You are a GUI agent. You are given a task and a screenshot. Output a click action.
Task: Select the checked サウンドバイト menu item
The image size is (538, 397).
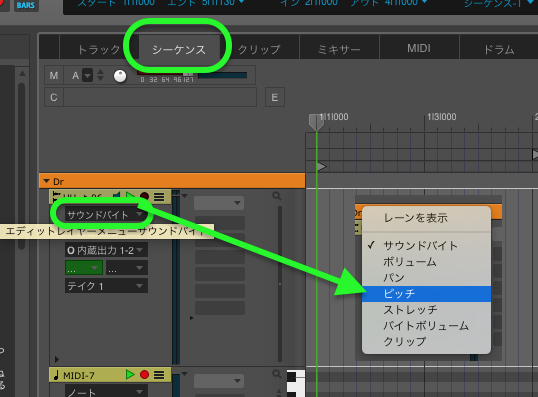(x=426, y=245)
